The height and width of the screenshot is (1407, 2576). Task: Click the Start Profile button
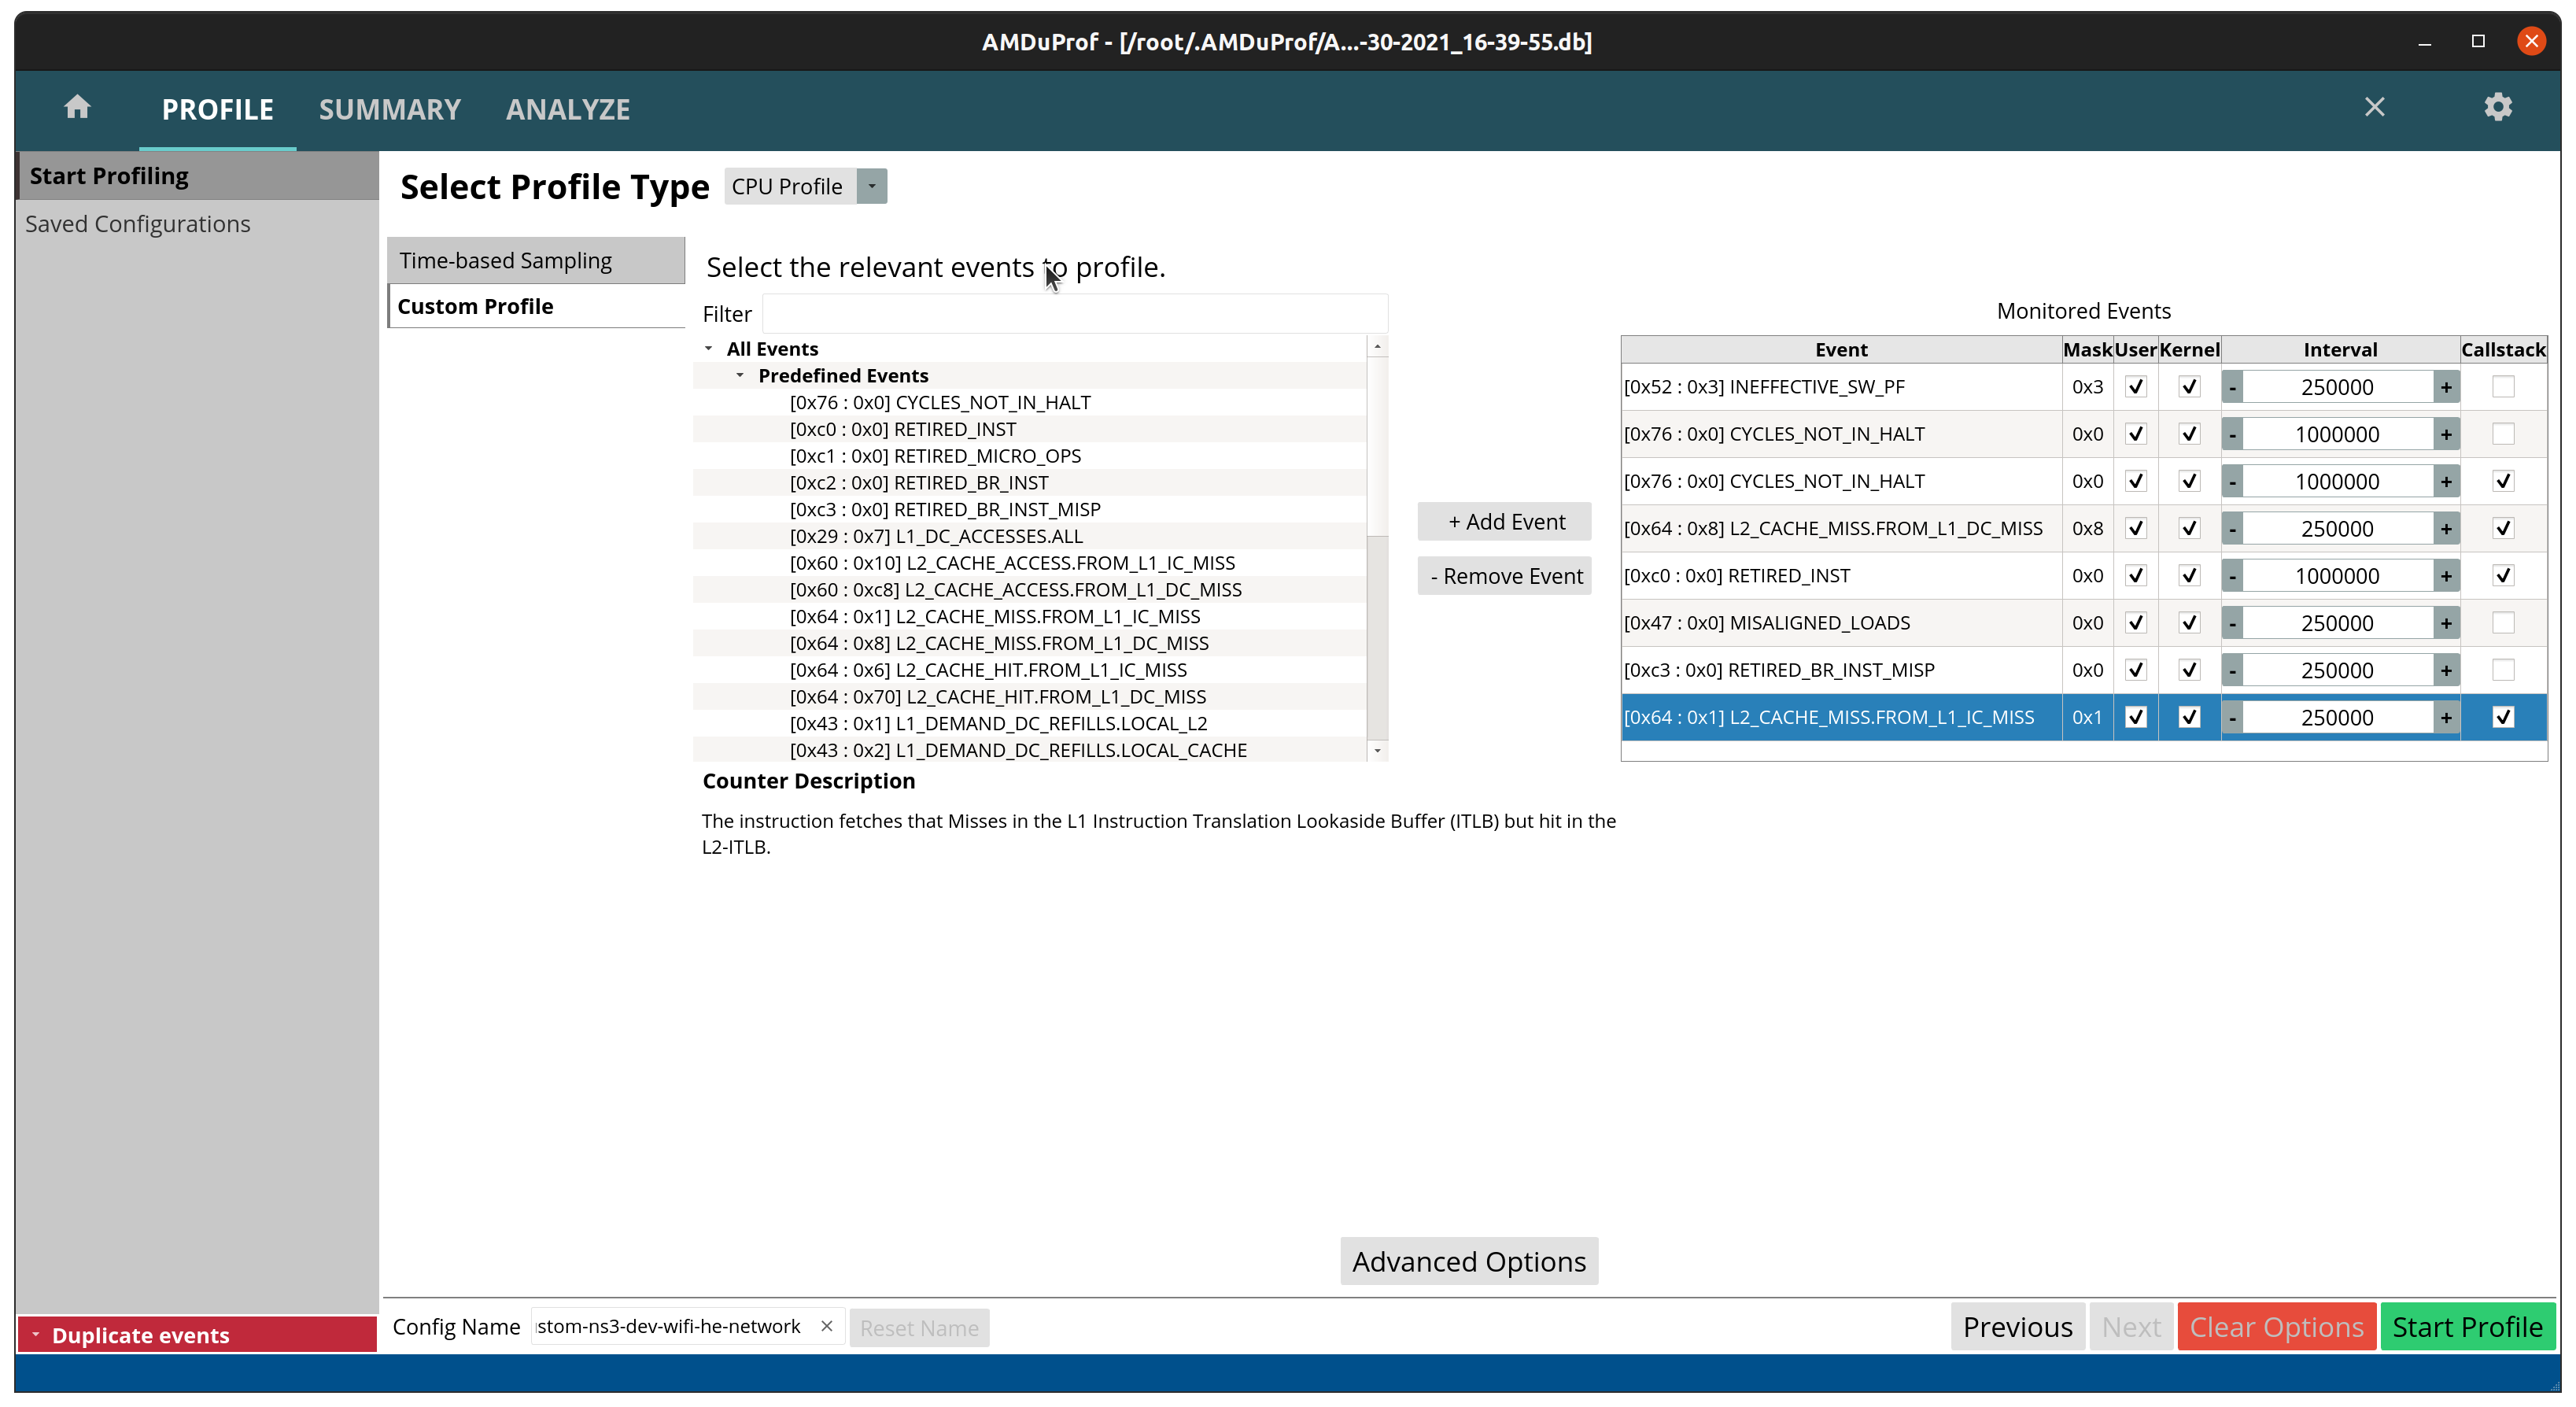click(2466, 1326)
